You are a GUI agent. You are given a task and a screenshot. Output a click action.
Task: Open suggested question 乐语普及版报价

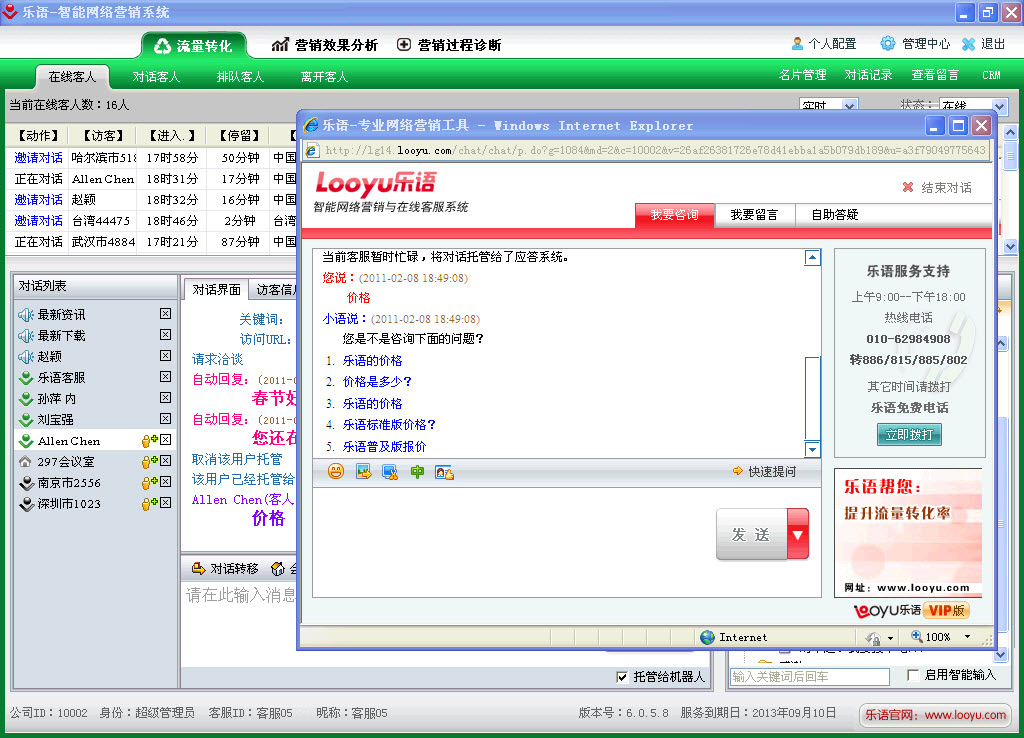(384, 447)
